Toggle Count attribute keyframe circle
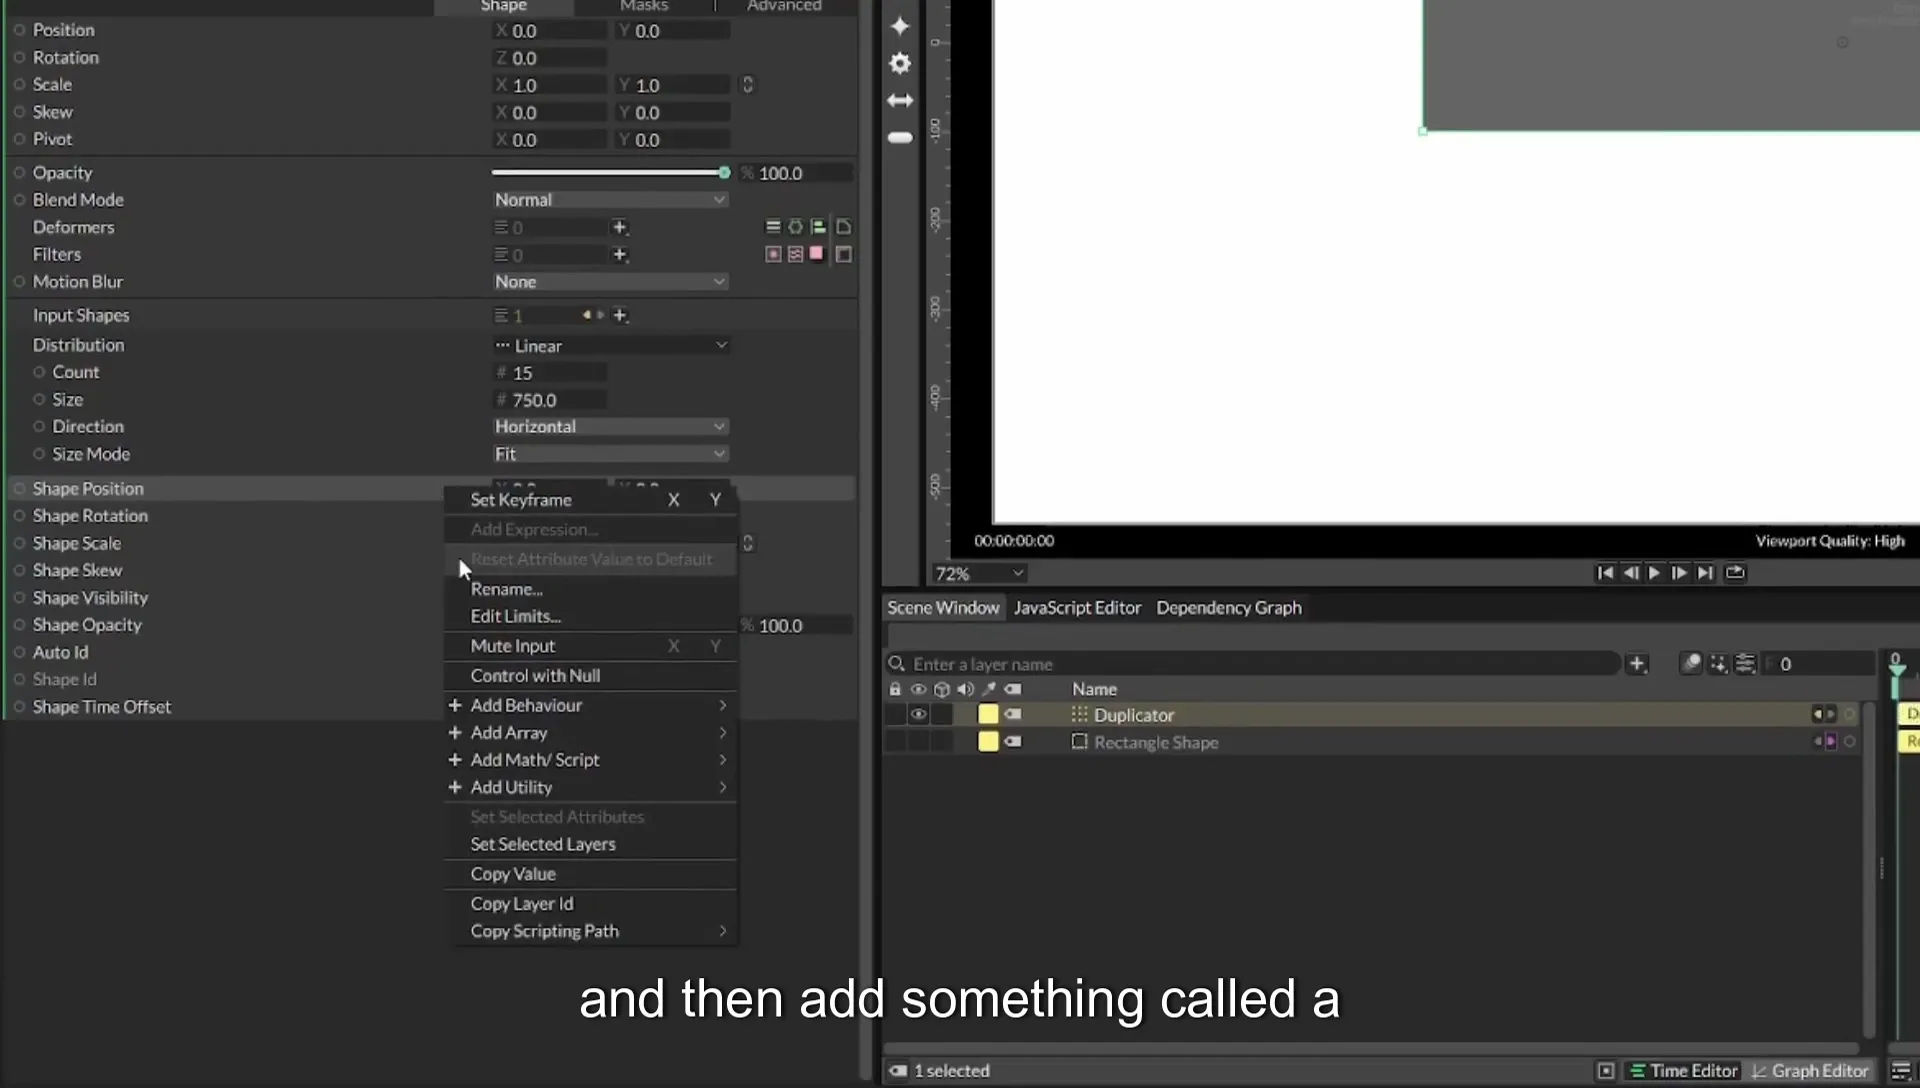 pyautogui.click(x=39, y=372)
